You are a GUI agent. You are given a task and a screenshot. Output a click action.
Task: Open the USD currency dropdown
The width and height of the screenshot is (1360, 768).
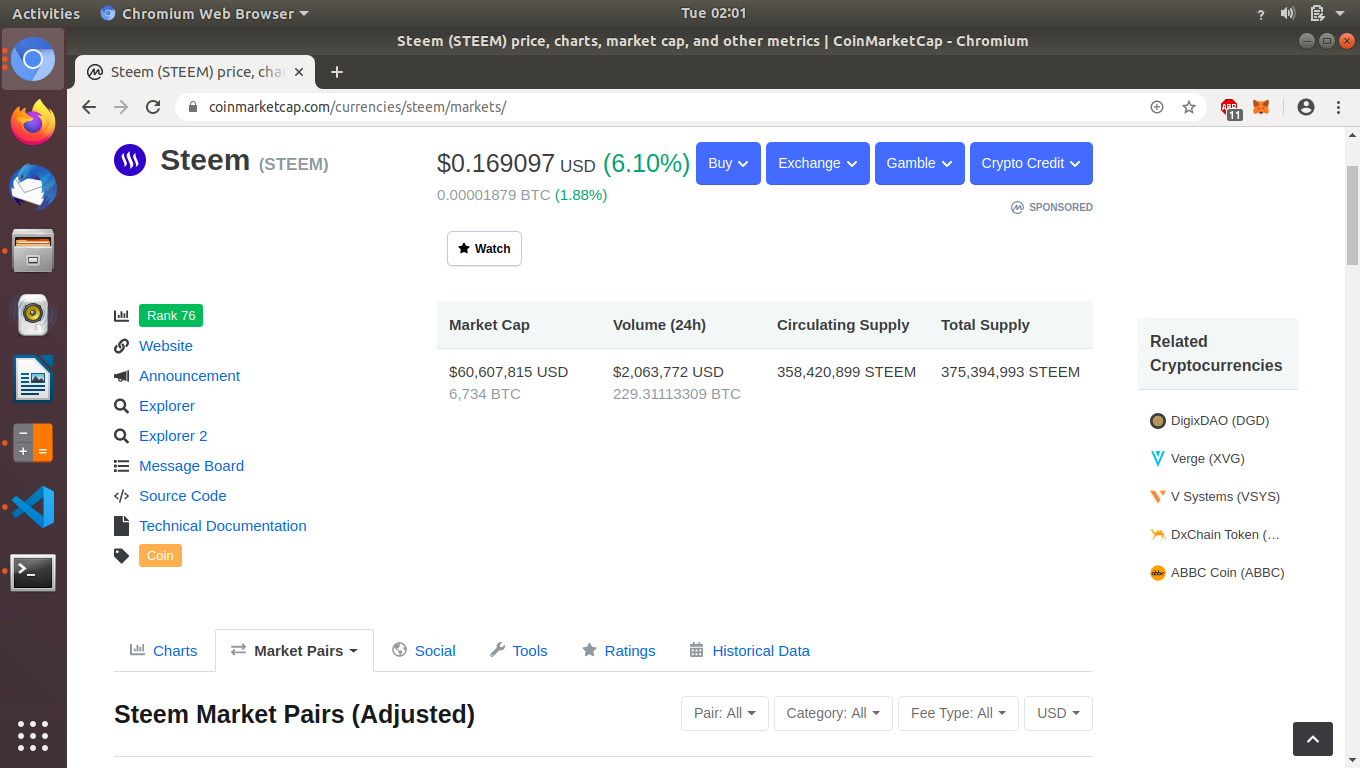point(1058,713)
